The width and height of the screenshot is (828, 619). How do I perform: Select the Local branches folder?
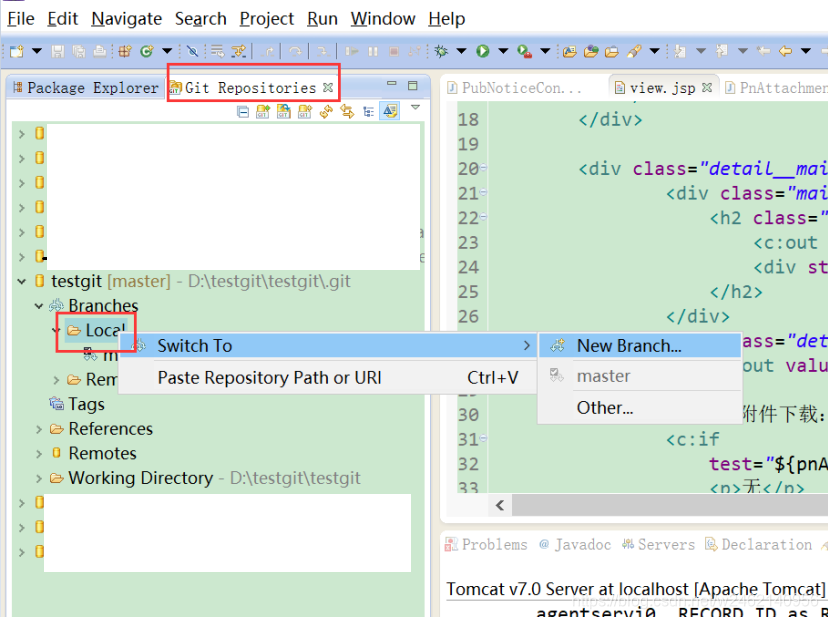97,331
